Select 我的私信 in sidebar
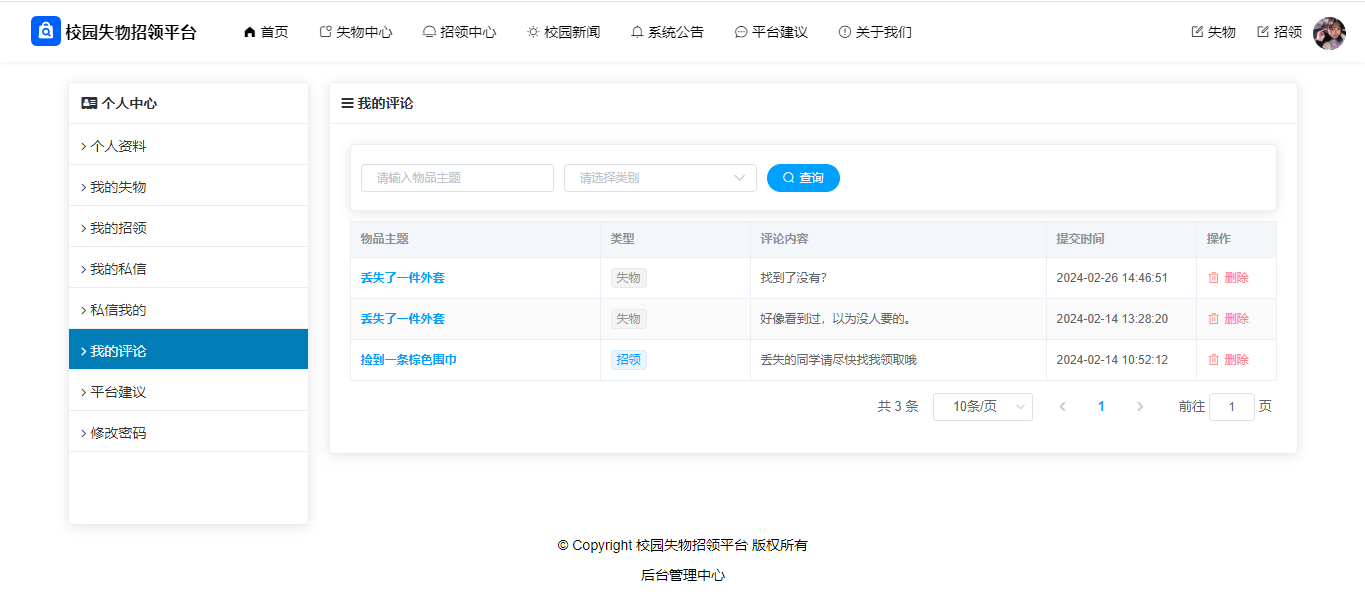Image resolution: width=1365 pixels, height=607 pixels. pyautogui.click(x=188, y=269)
